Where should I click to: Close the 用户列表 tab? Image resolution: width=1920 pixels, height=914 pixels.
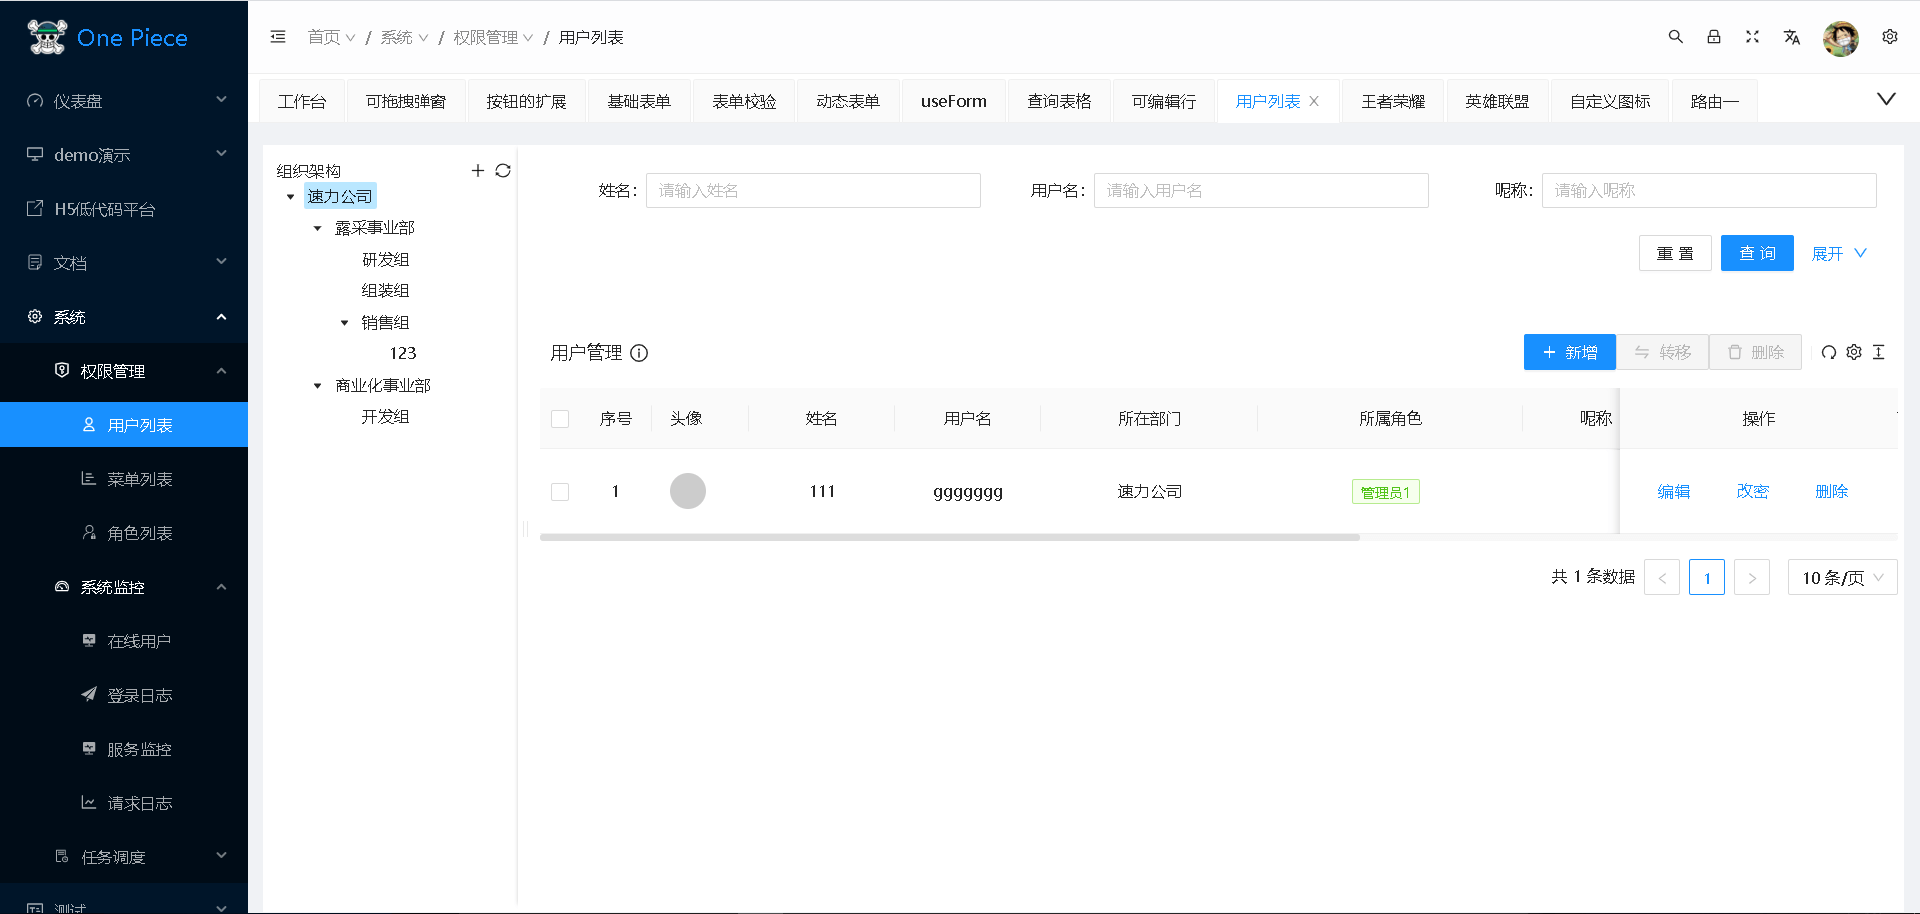pyautogui.click(x=1314, y=101)
